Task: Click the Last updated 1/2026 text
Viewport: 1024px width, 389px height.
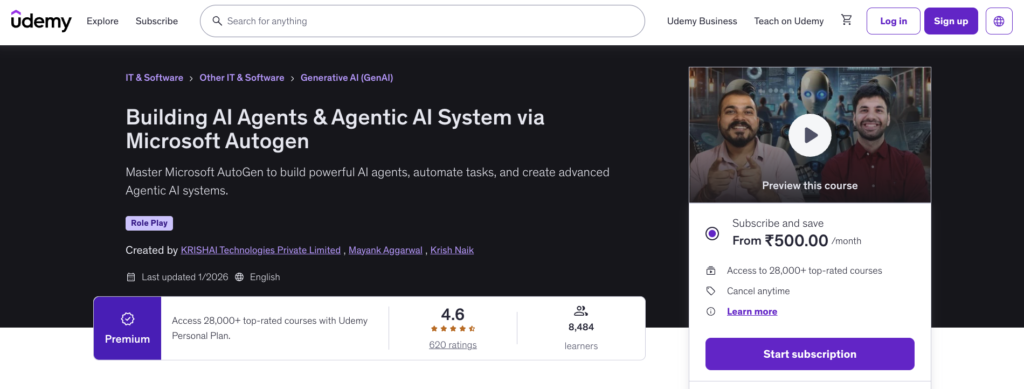Action: tap(185, 277)
